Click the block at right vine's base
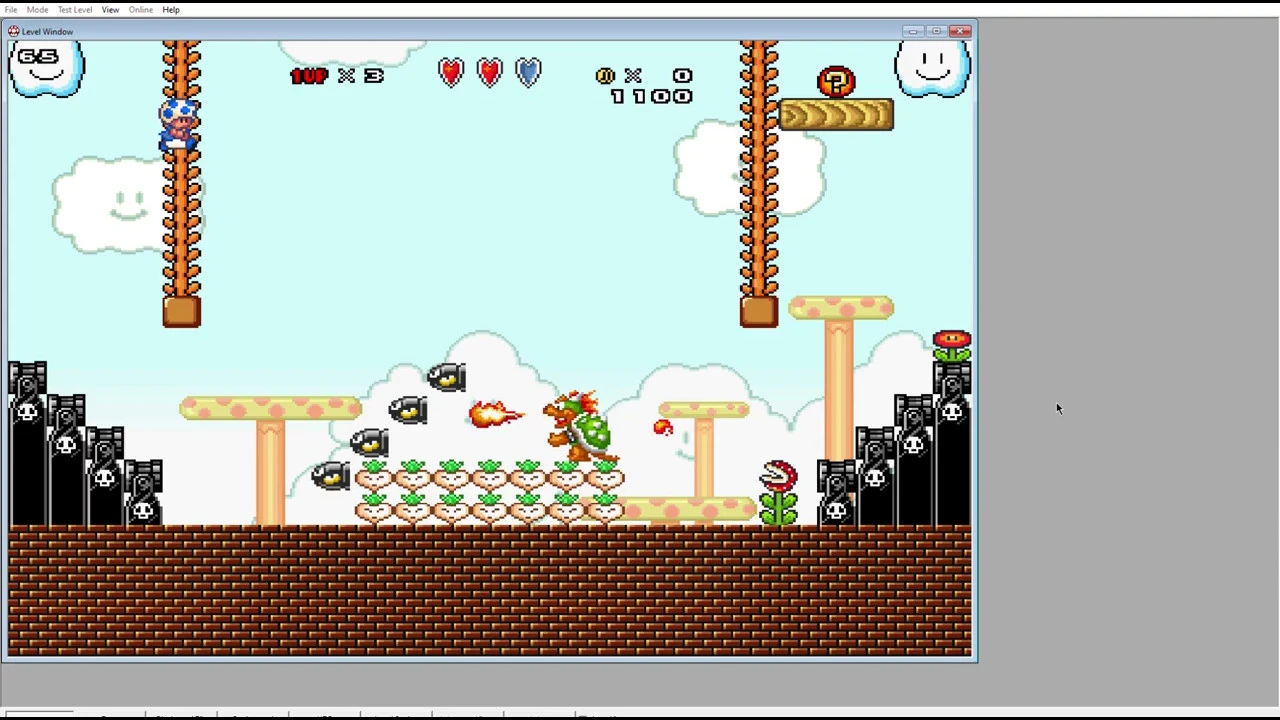This screenshot has height=720, width=1280. click(x=759, y=312)
